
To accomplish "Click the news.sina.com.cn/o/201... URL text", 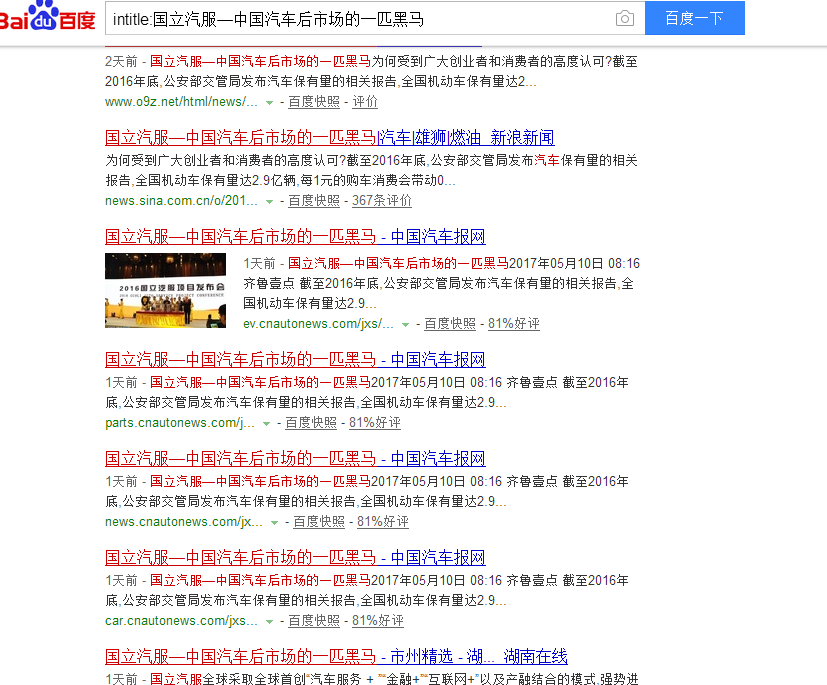I will (181, 201).
